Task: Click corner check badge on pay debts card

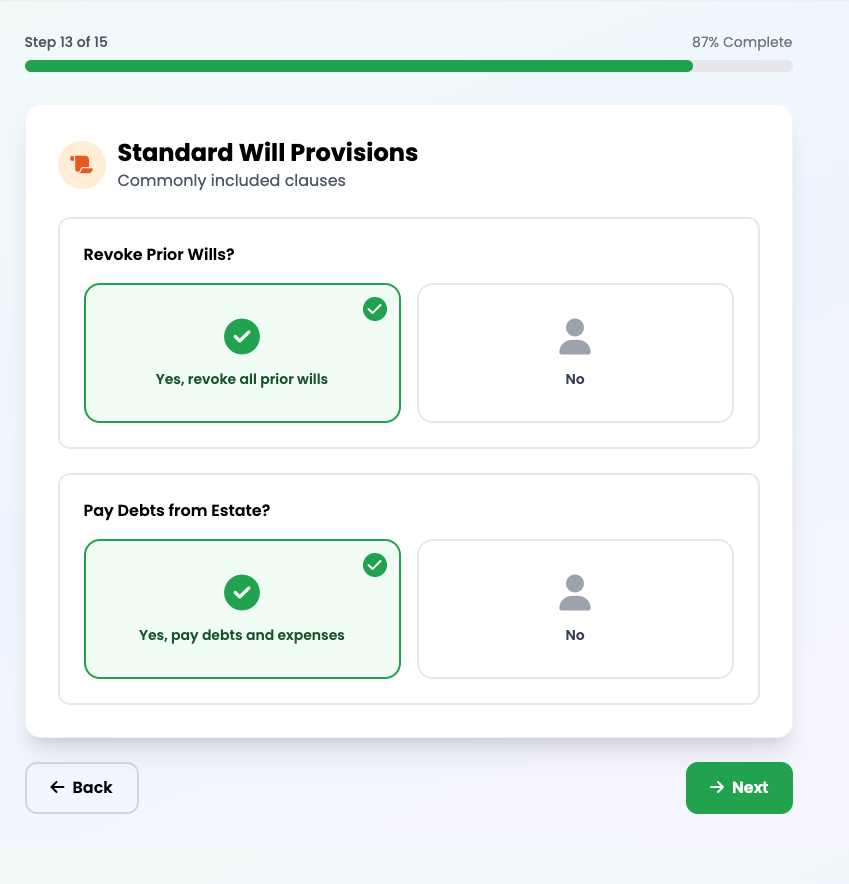Action: 375,565
